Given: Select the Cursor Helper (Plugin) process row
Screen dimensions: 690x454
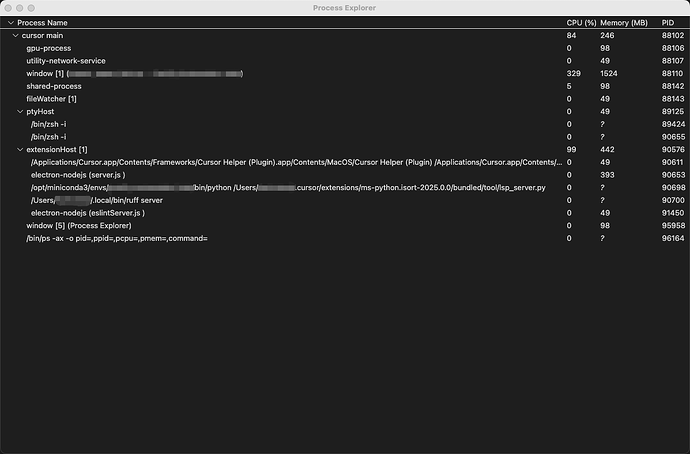Looking at the screenshot, I should 345,162.
